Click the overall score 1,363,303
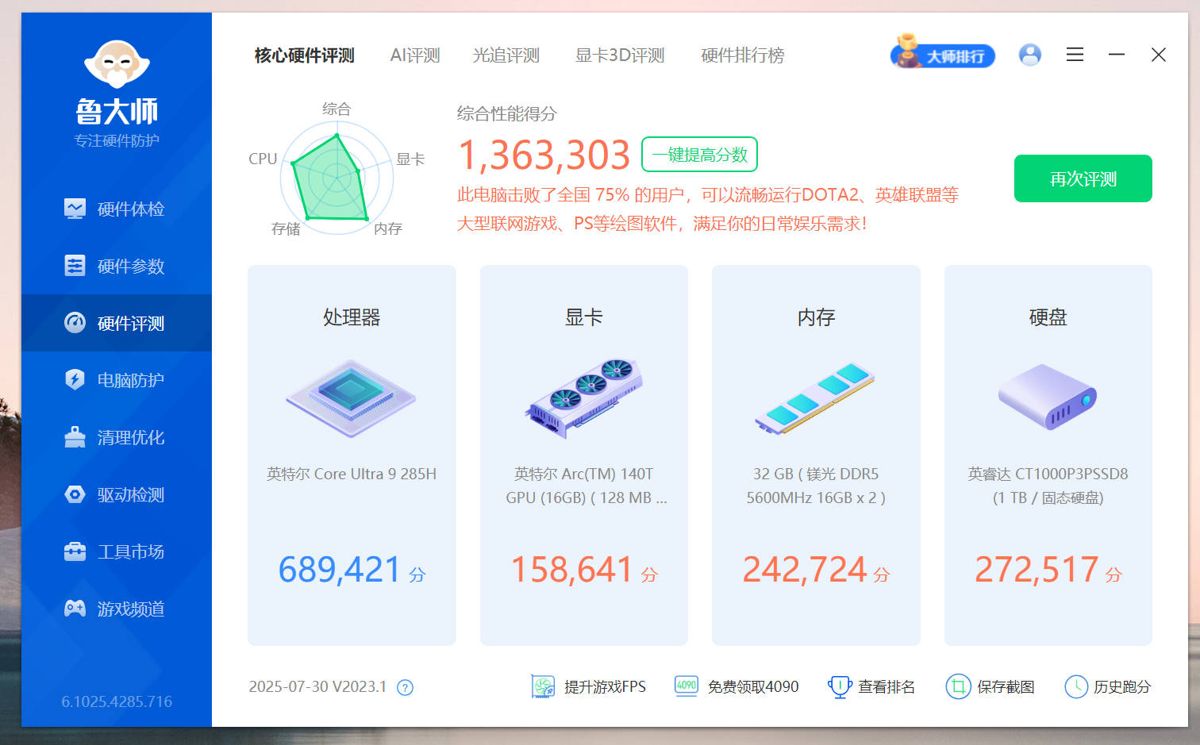 click(544, 155)
